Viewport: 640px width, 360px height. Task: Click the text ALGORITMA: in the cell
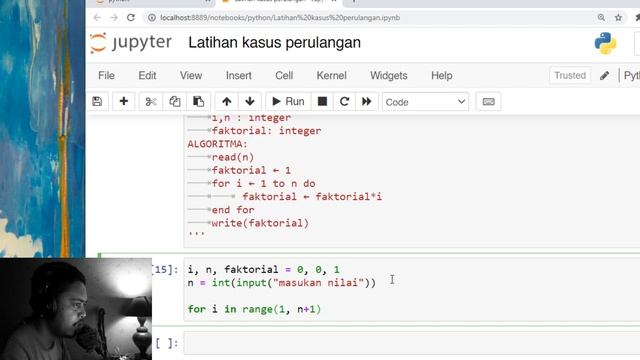(218, 144)
